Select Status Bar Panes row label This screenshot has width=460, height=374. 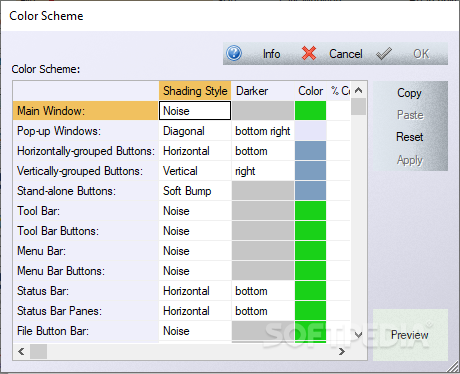pyautogui.click(x=85, y=311)
